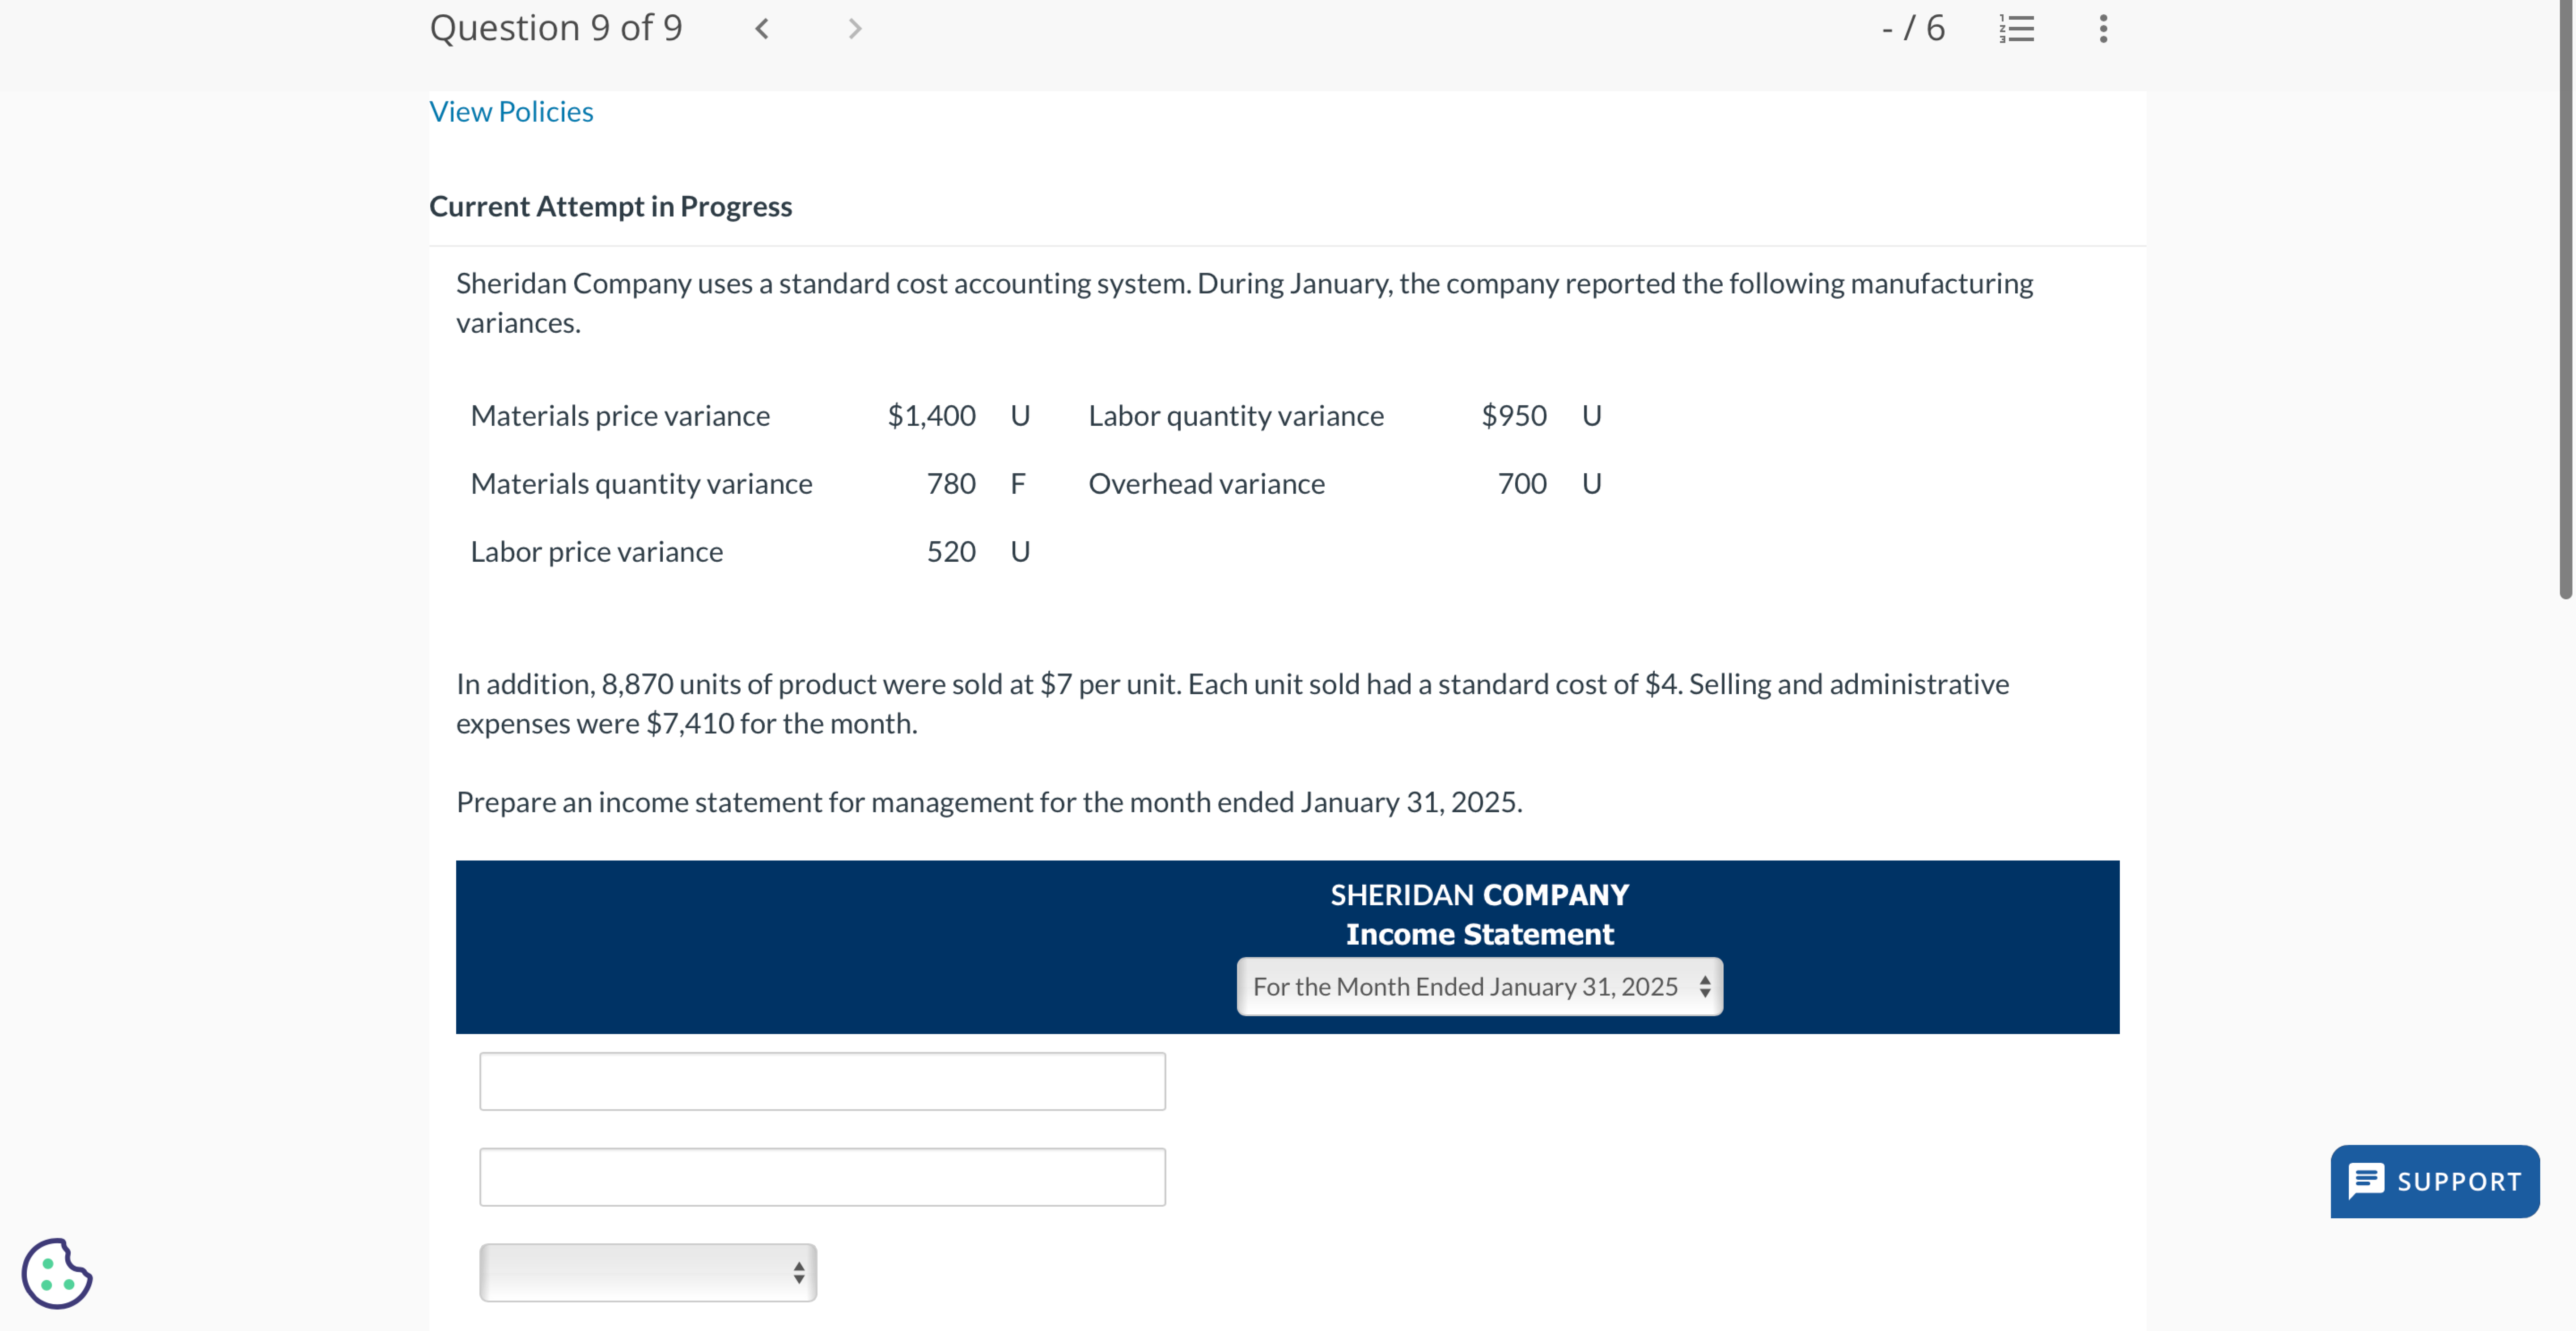Select the 'Current Attempt in Progress' heading
The width and height of the screenshot is (2576, 1331).
coord(610,206)
